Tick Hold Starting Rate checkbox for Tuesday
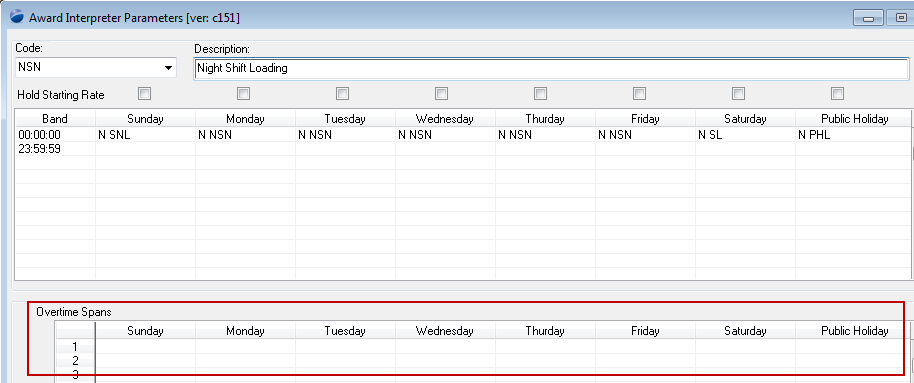This screenshot has height=383, width=914. pos(343,93)
